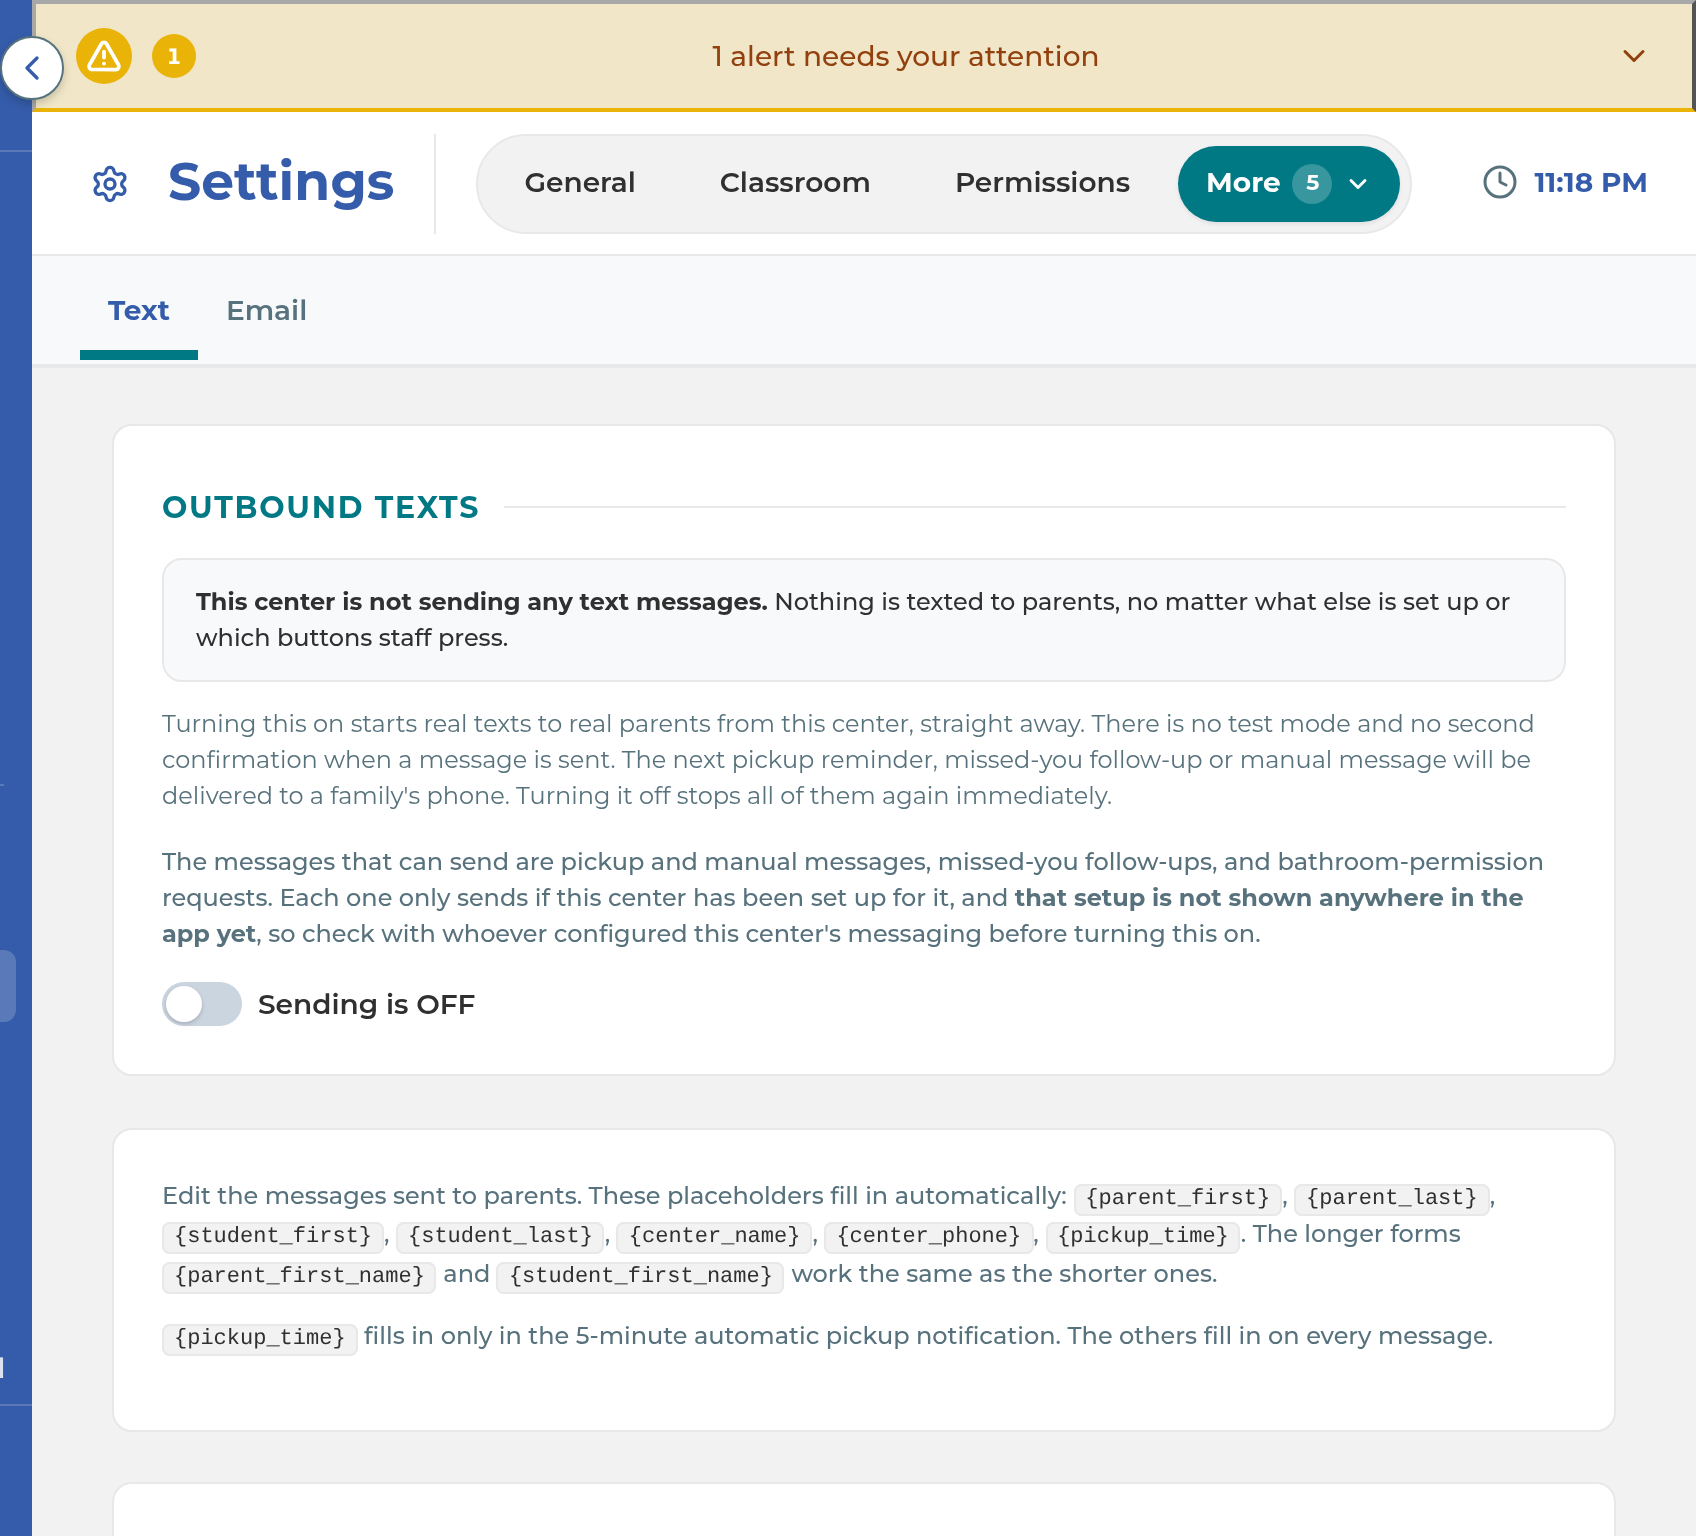Screen dimensions: 1696x1536
Task: Click the OUTBOUND TEXTS section heading
Action: (321, 507)
